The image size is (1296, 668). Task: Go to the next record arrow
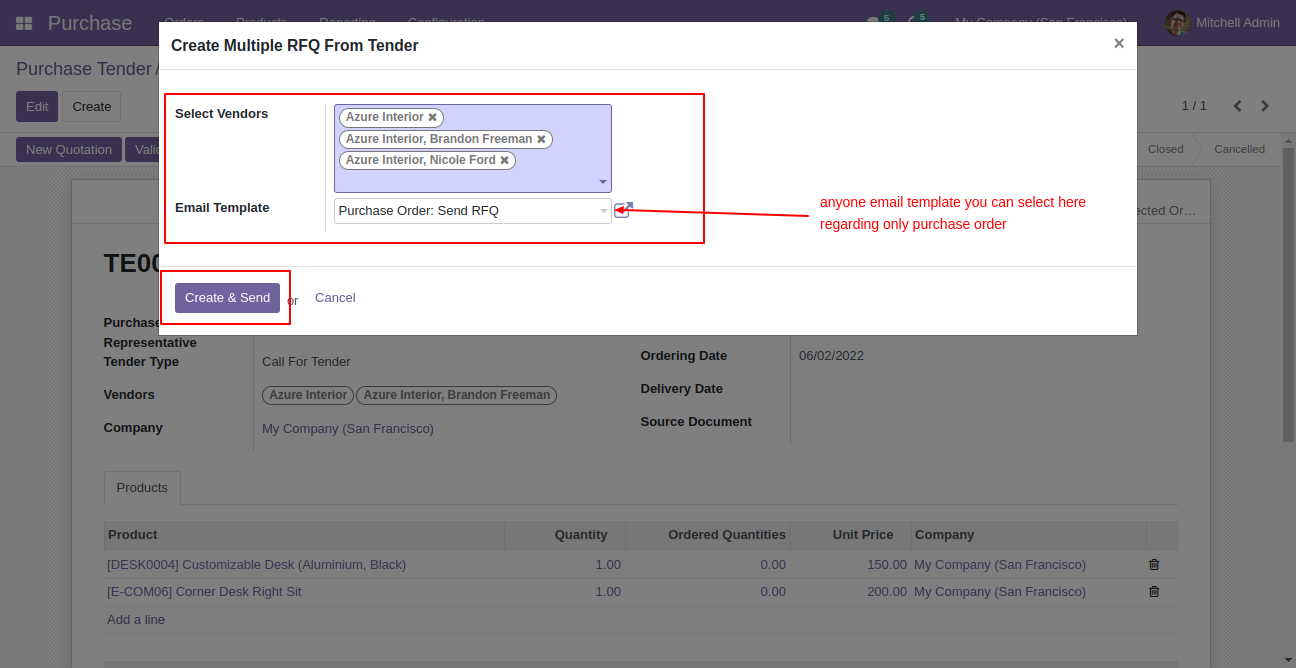1265,106
